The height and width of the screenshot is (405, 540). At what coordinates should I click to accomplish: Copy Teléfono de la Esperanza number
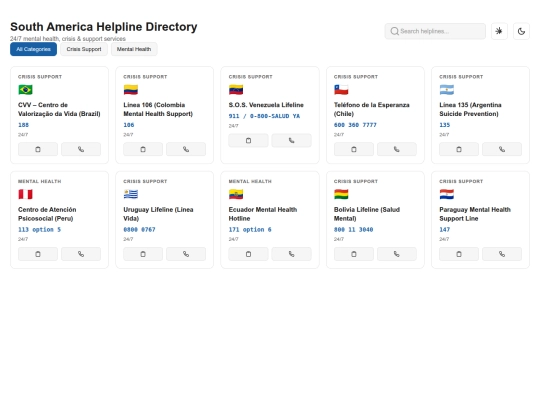(x=354, y=149)
